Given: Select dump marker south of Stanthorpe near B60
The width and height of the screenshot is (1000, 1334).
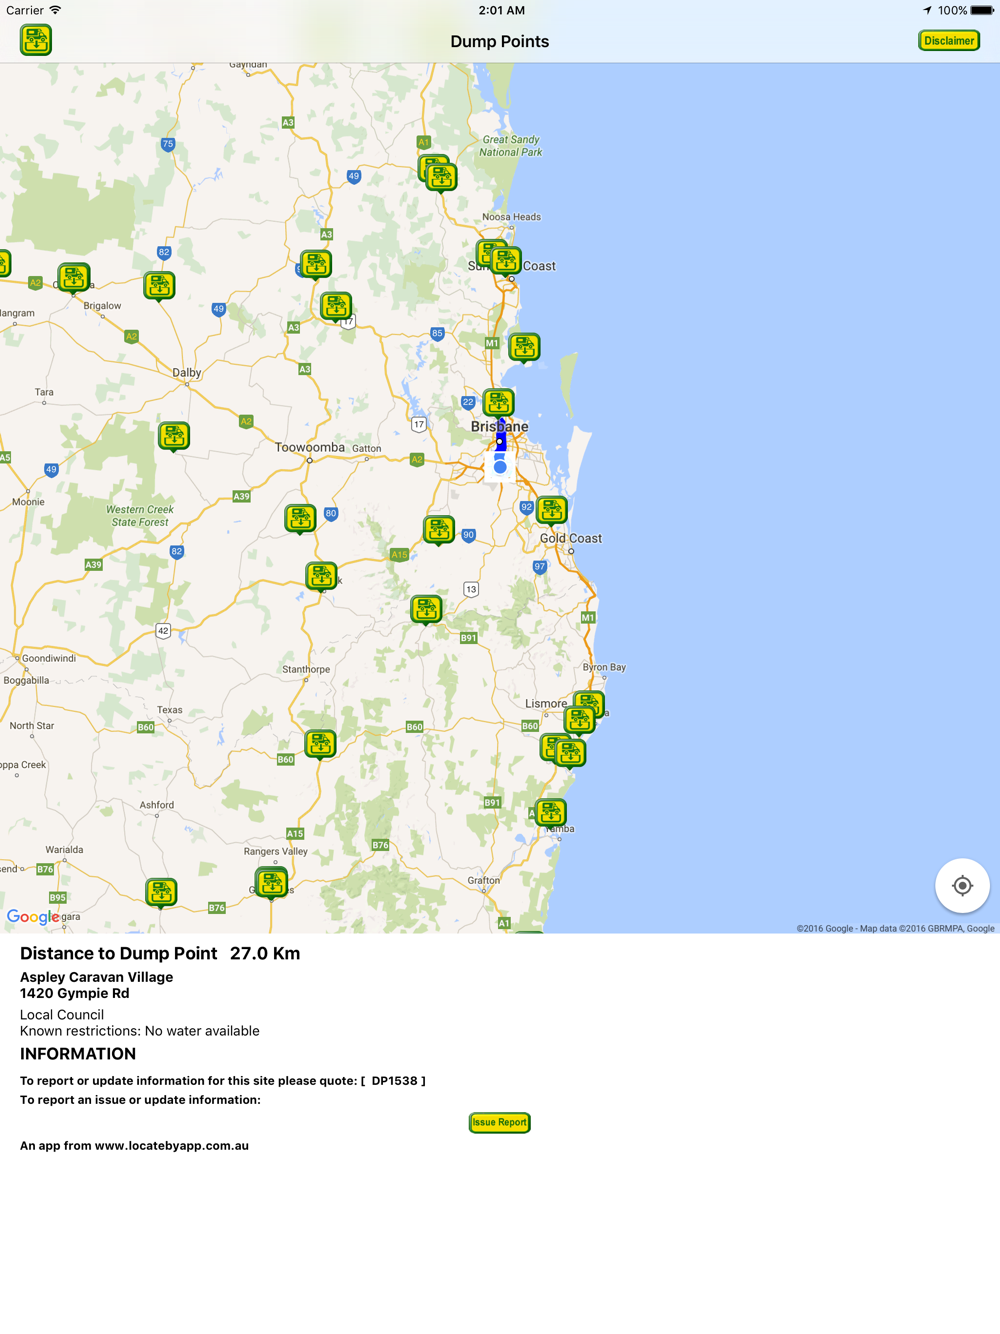Looking at the screenshot, I should pos(320,743).
